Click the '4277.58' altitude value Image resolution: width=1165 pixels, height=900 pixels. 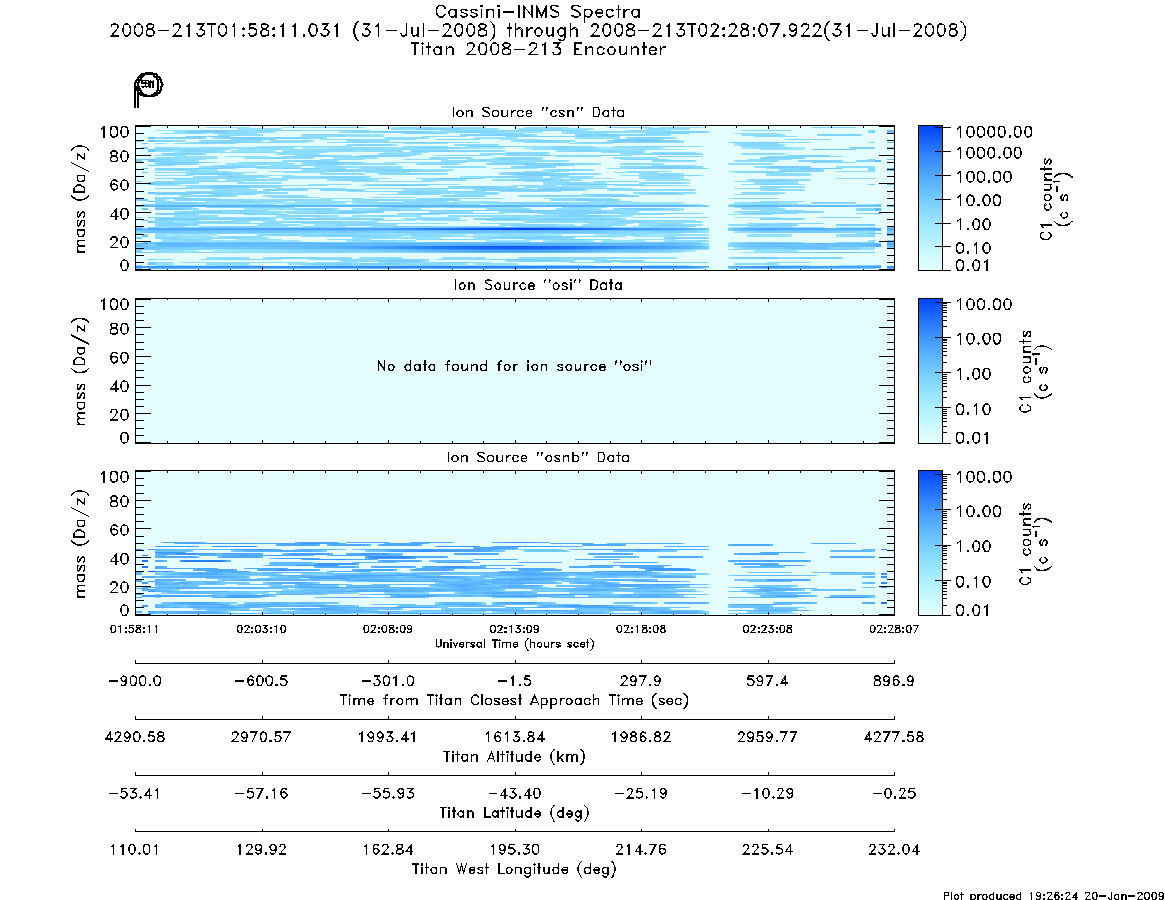pyautogui.click(x=894, y=737)
